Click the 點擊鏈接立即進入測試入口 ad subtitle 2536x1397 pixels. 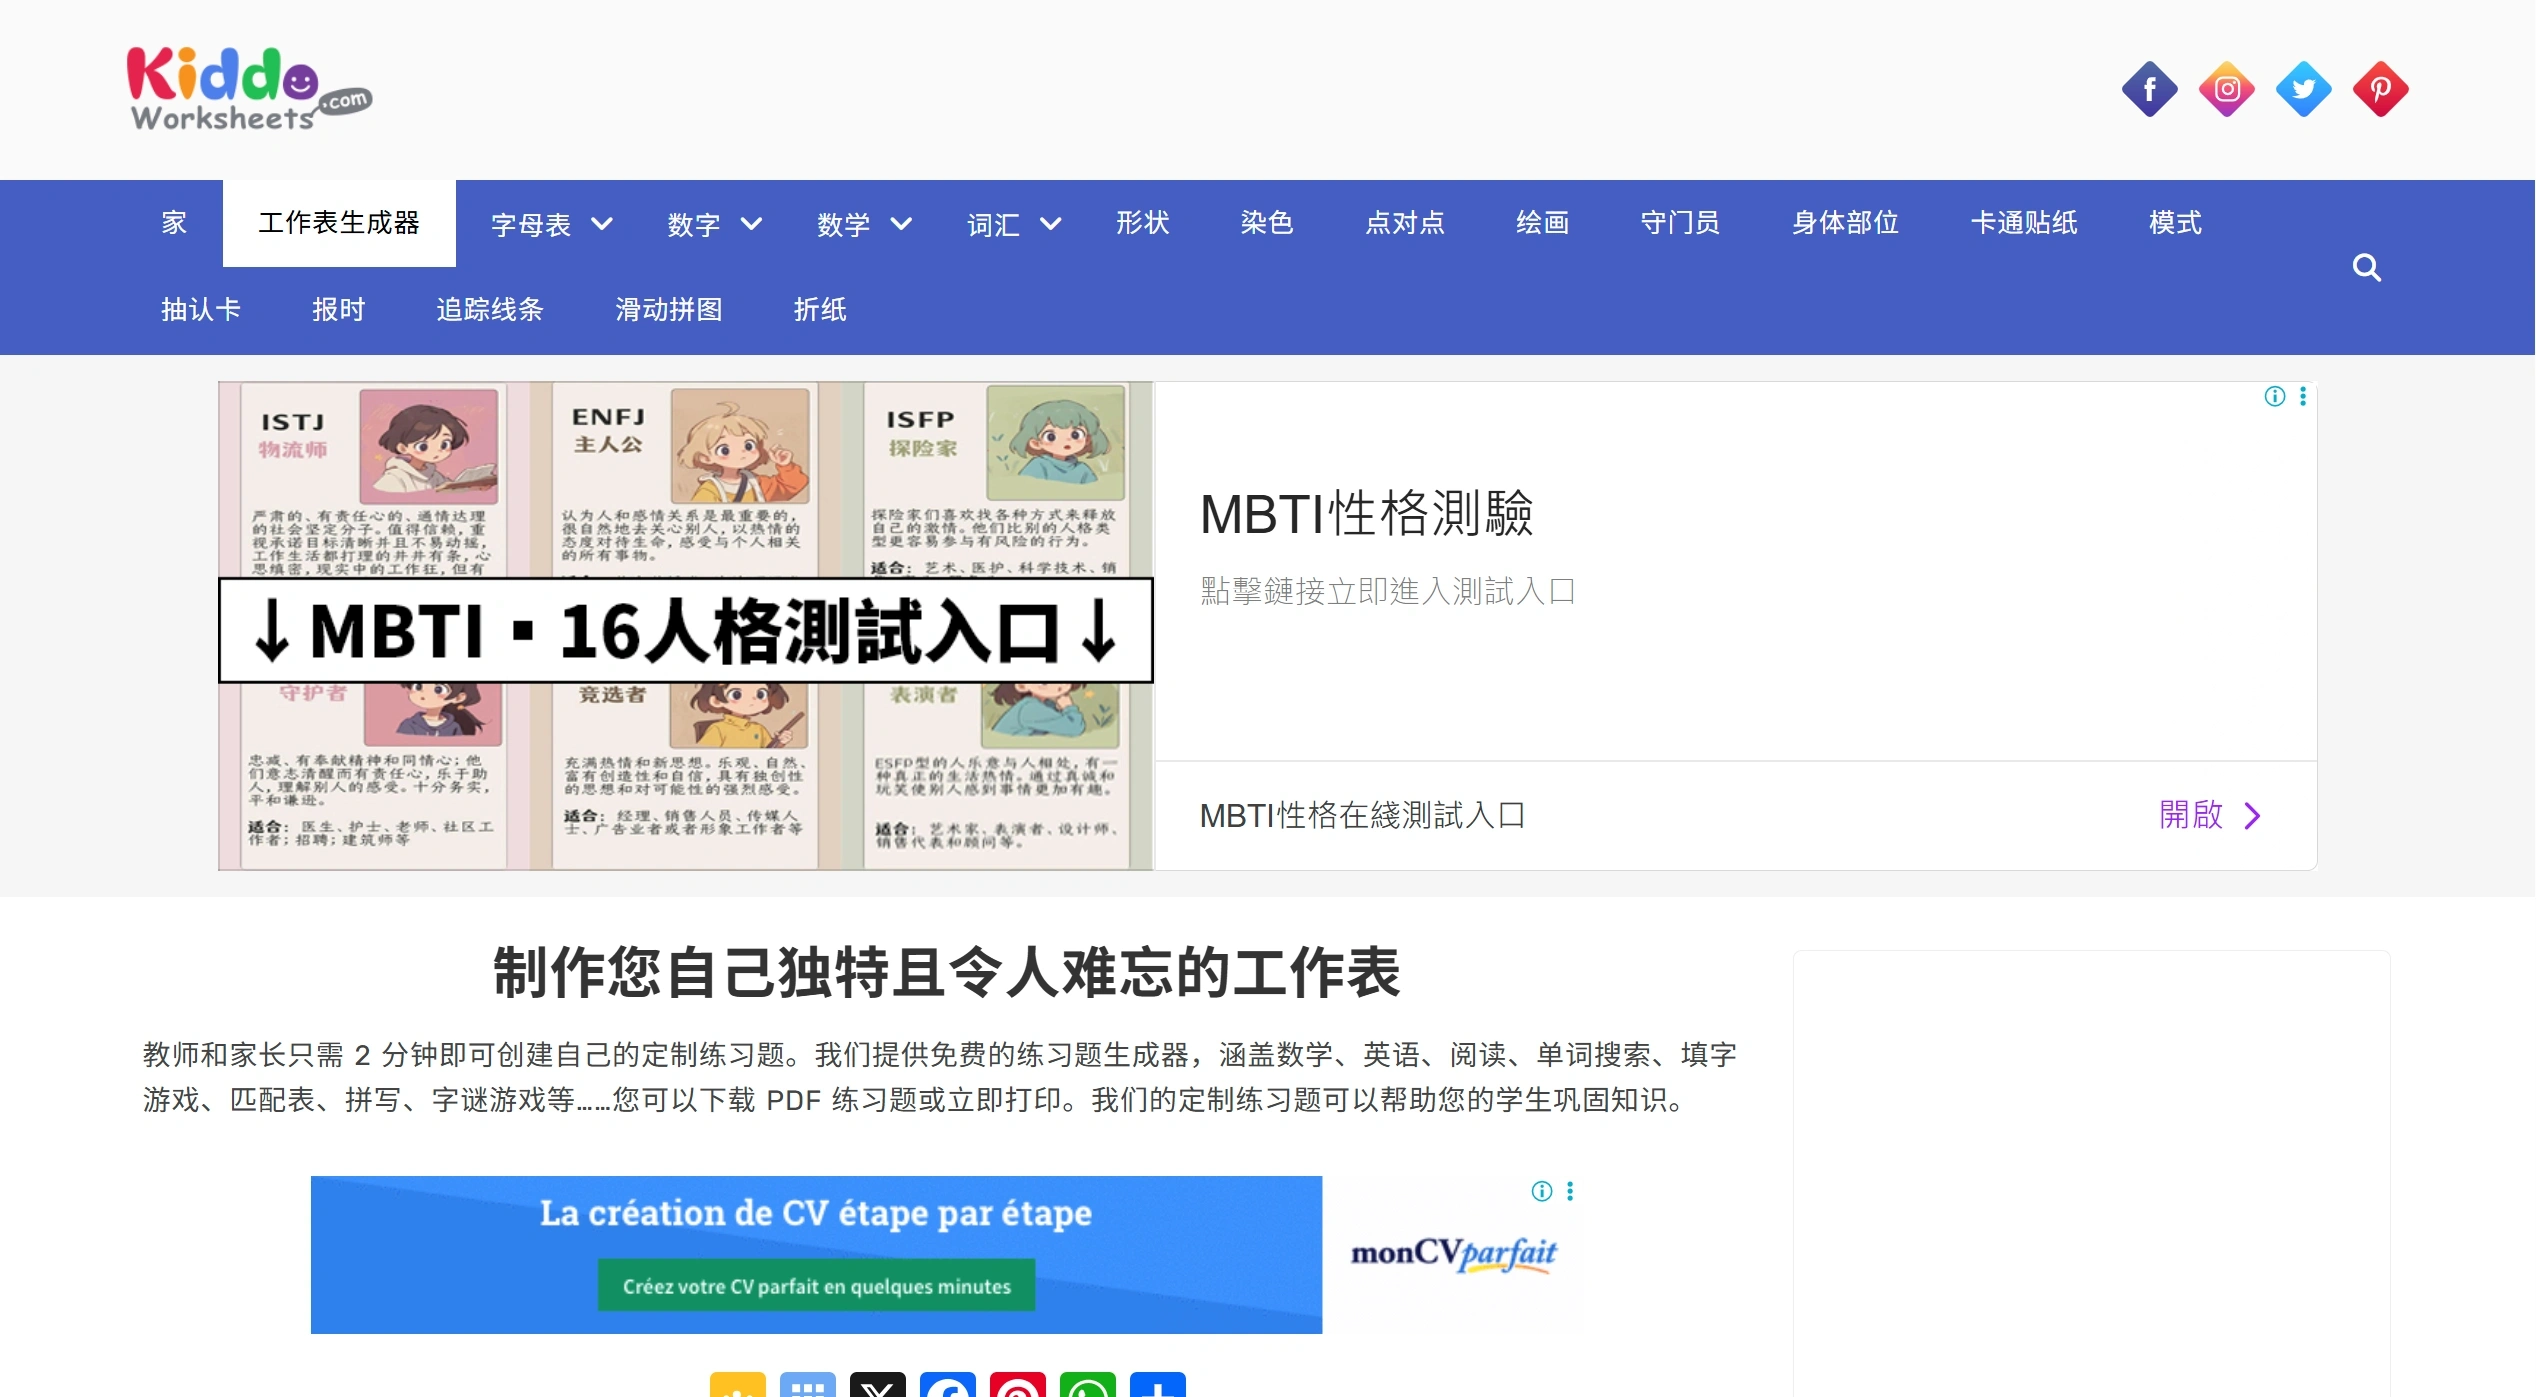coord(1387,591)
